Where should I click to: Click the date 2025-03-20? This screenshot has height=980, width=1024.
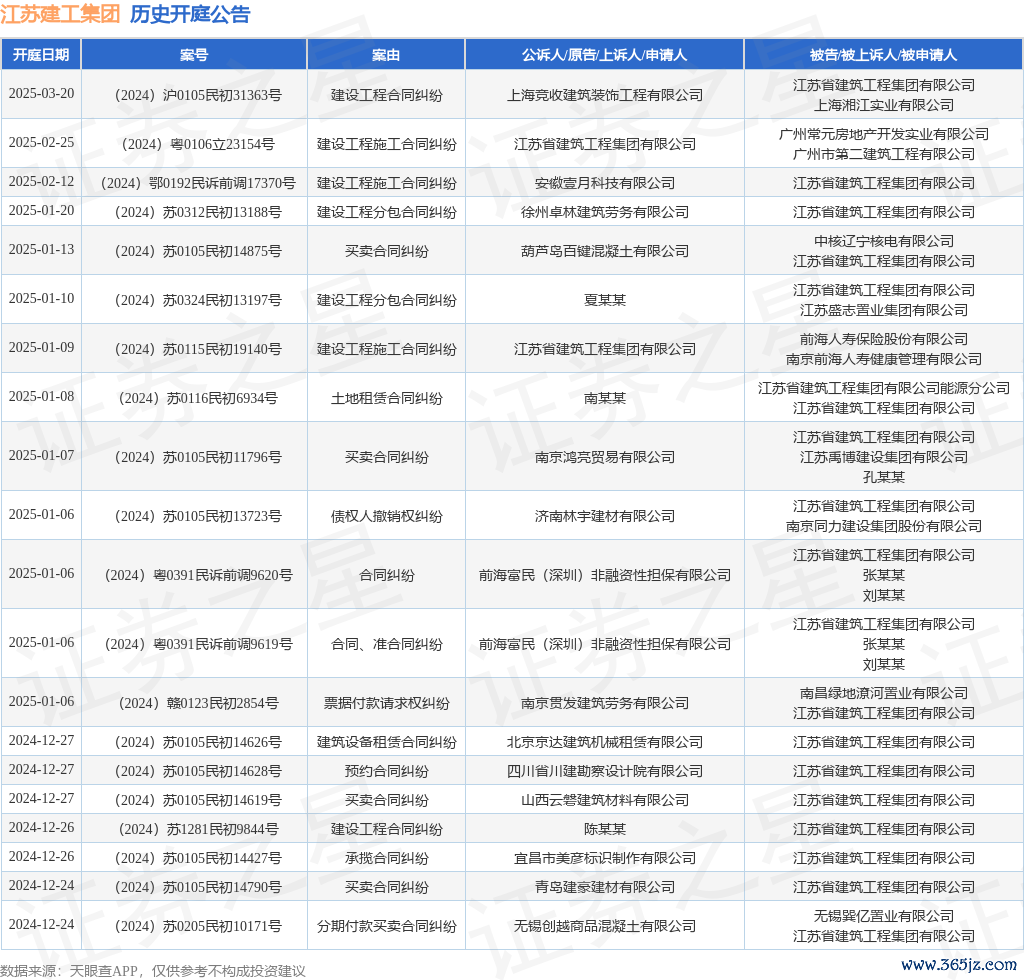[x=41, y=93]
